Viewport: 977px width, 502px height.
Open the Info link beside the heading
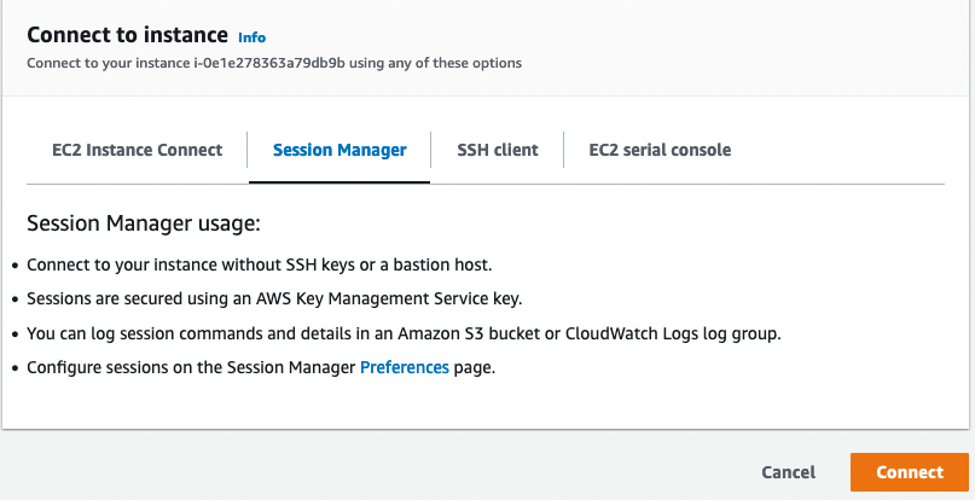tap(252, 37)
